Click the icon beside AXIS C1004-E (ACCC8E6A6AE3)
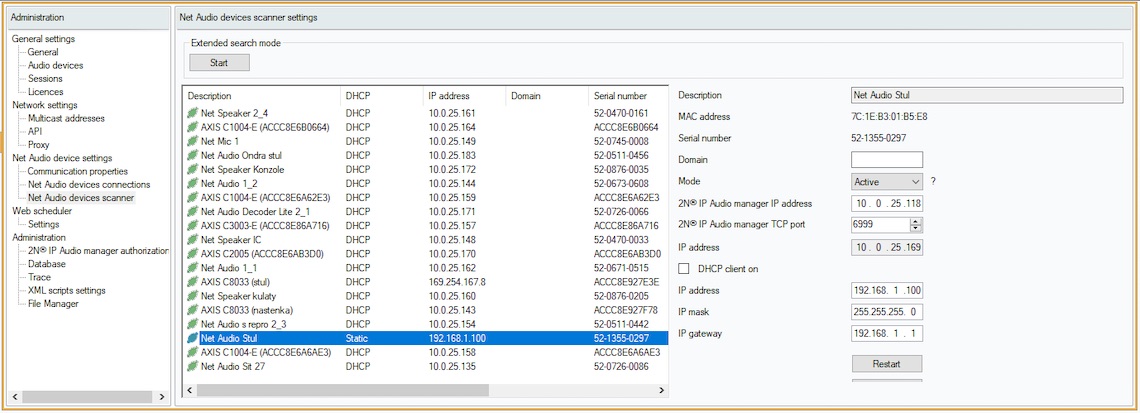 193,353
